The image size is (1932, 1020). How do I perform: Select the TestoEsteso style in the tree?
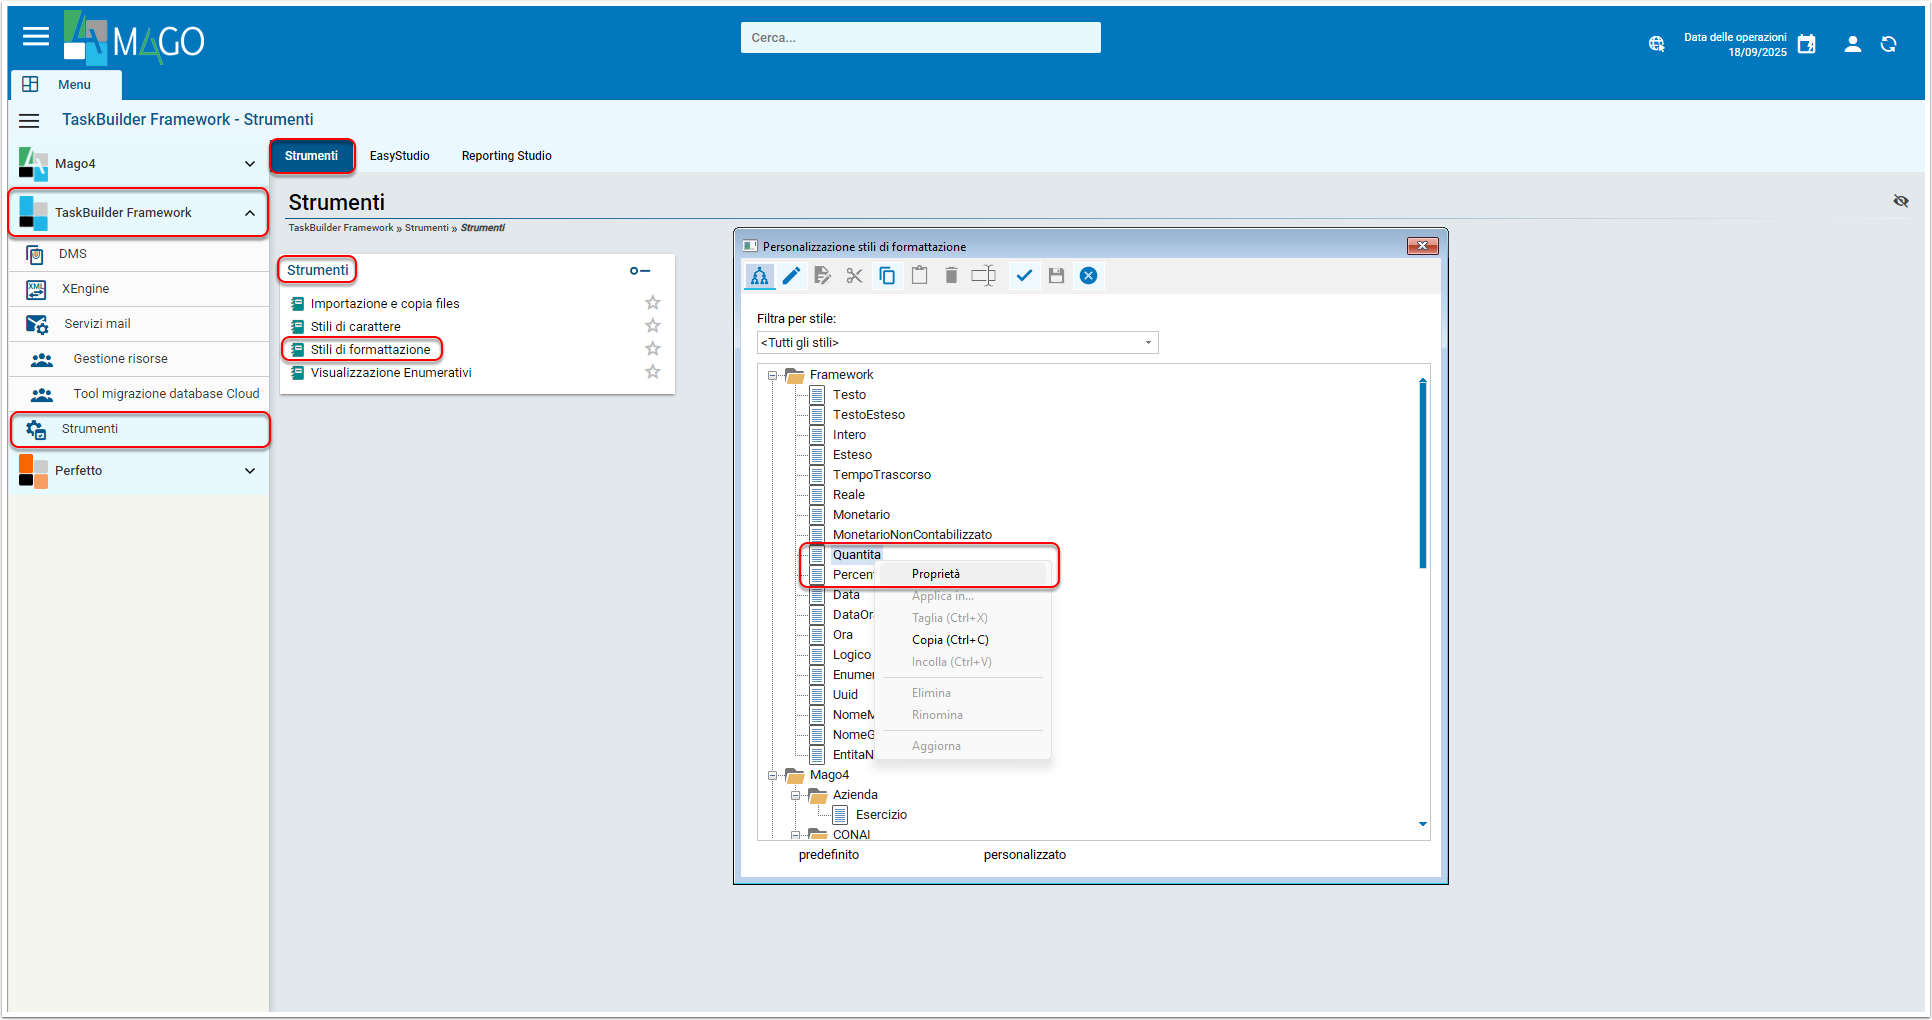[x=868, y=415]
